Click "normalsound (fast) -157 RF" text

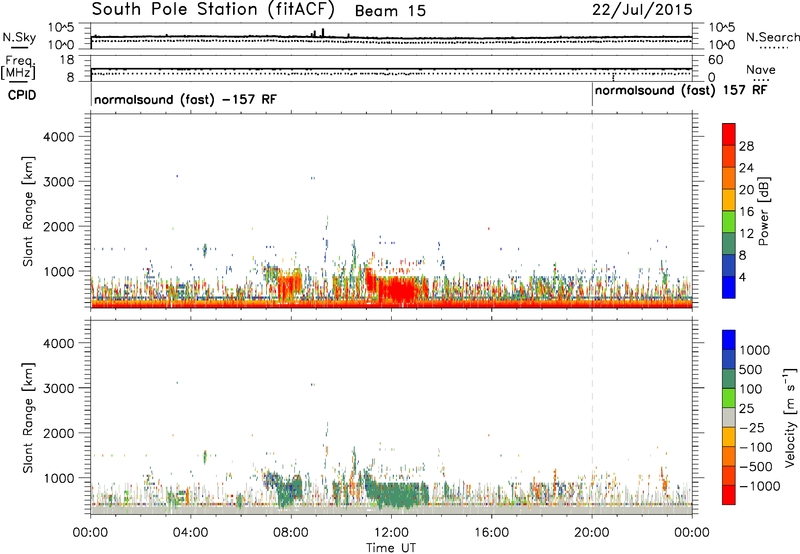point(185,99)
